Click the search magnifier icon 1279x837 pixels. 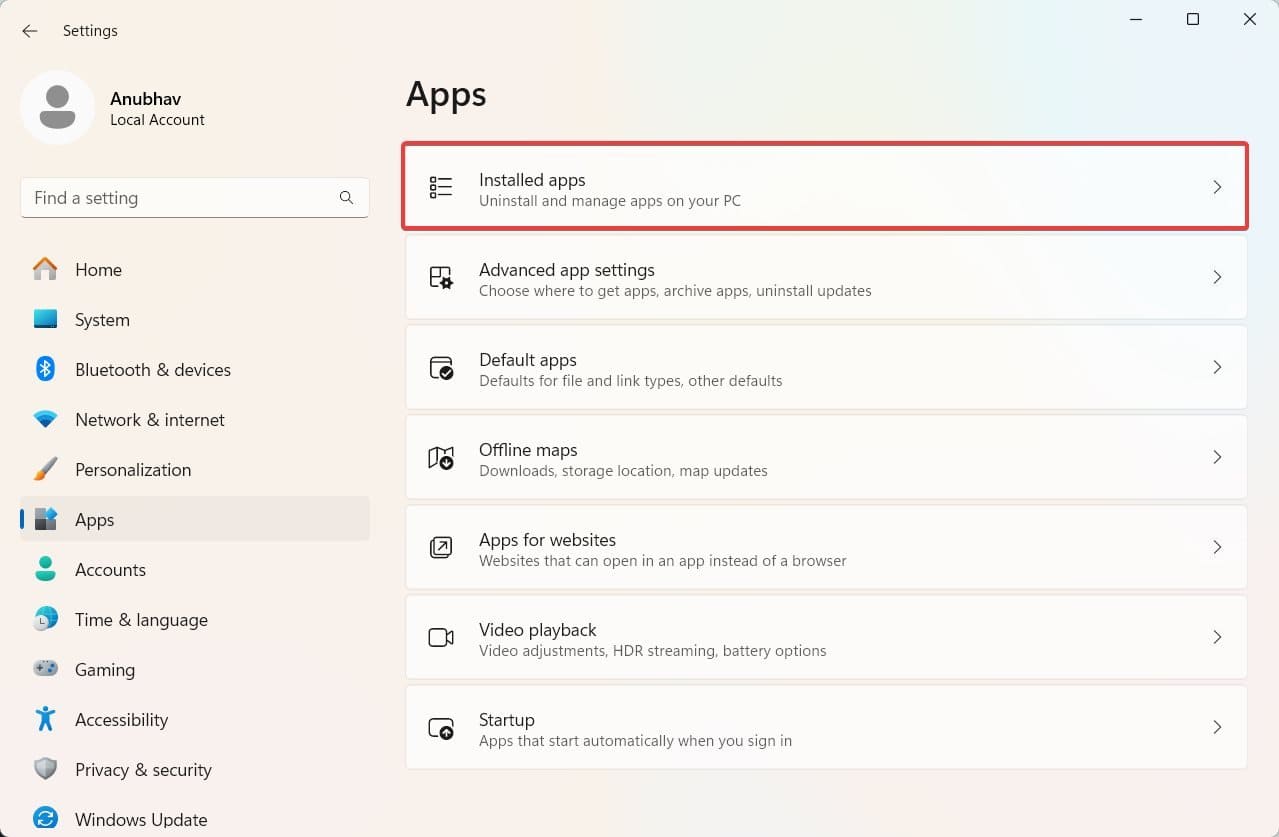(346, 198)
